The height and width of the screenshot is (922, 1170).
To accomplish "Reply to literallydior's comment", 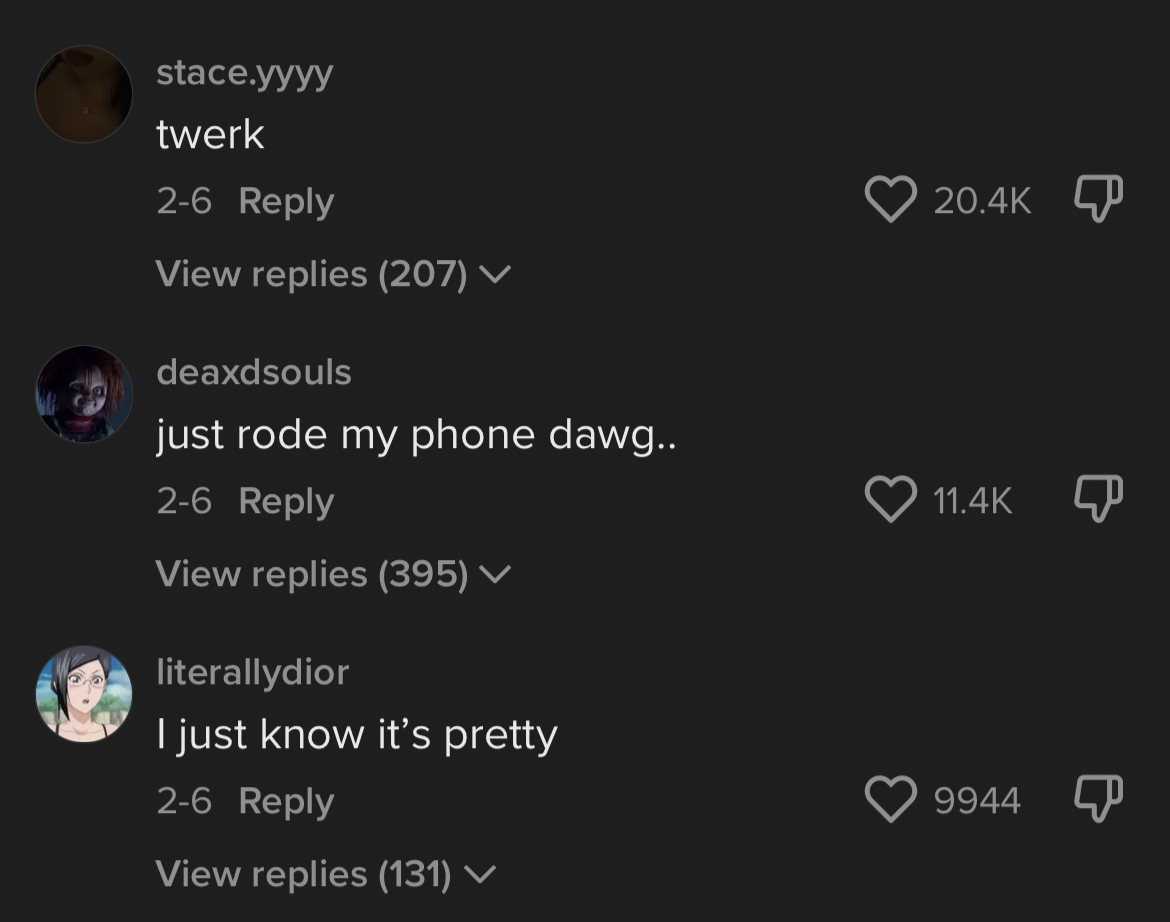I will point(286,799).
